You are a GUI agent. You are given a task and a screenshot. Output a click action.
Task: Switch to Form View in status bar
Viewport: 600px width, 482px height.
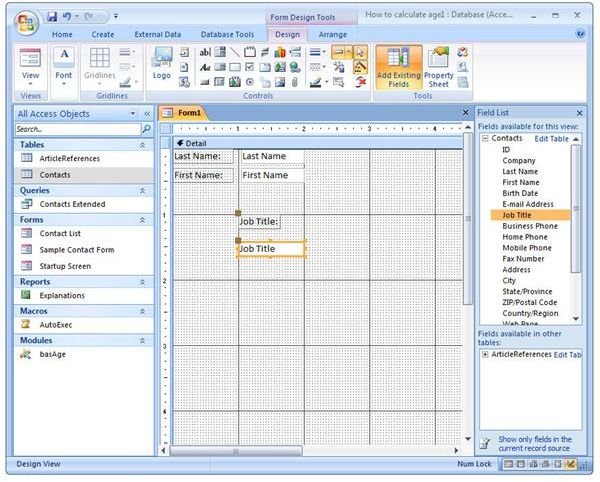tap(508, 464)
